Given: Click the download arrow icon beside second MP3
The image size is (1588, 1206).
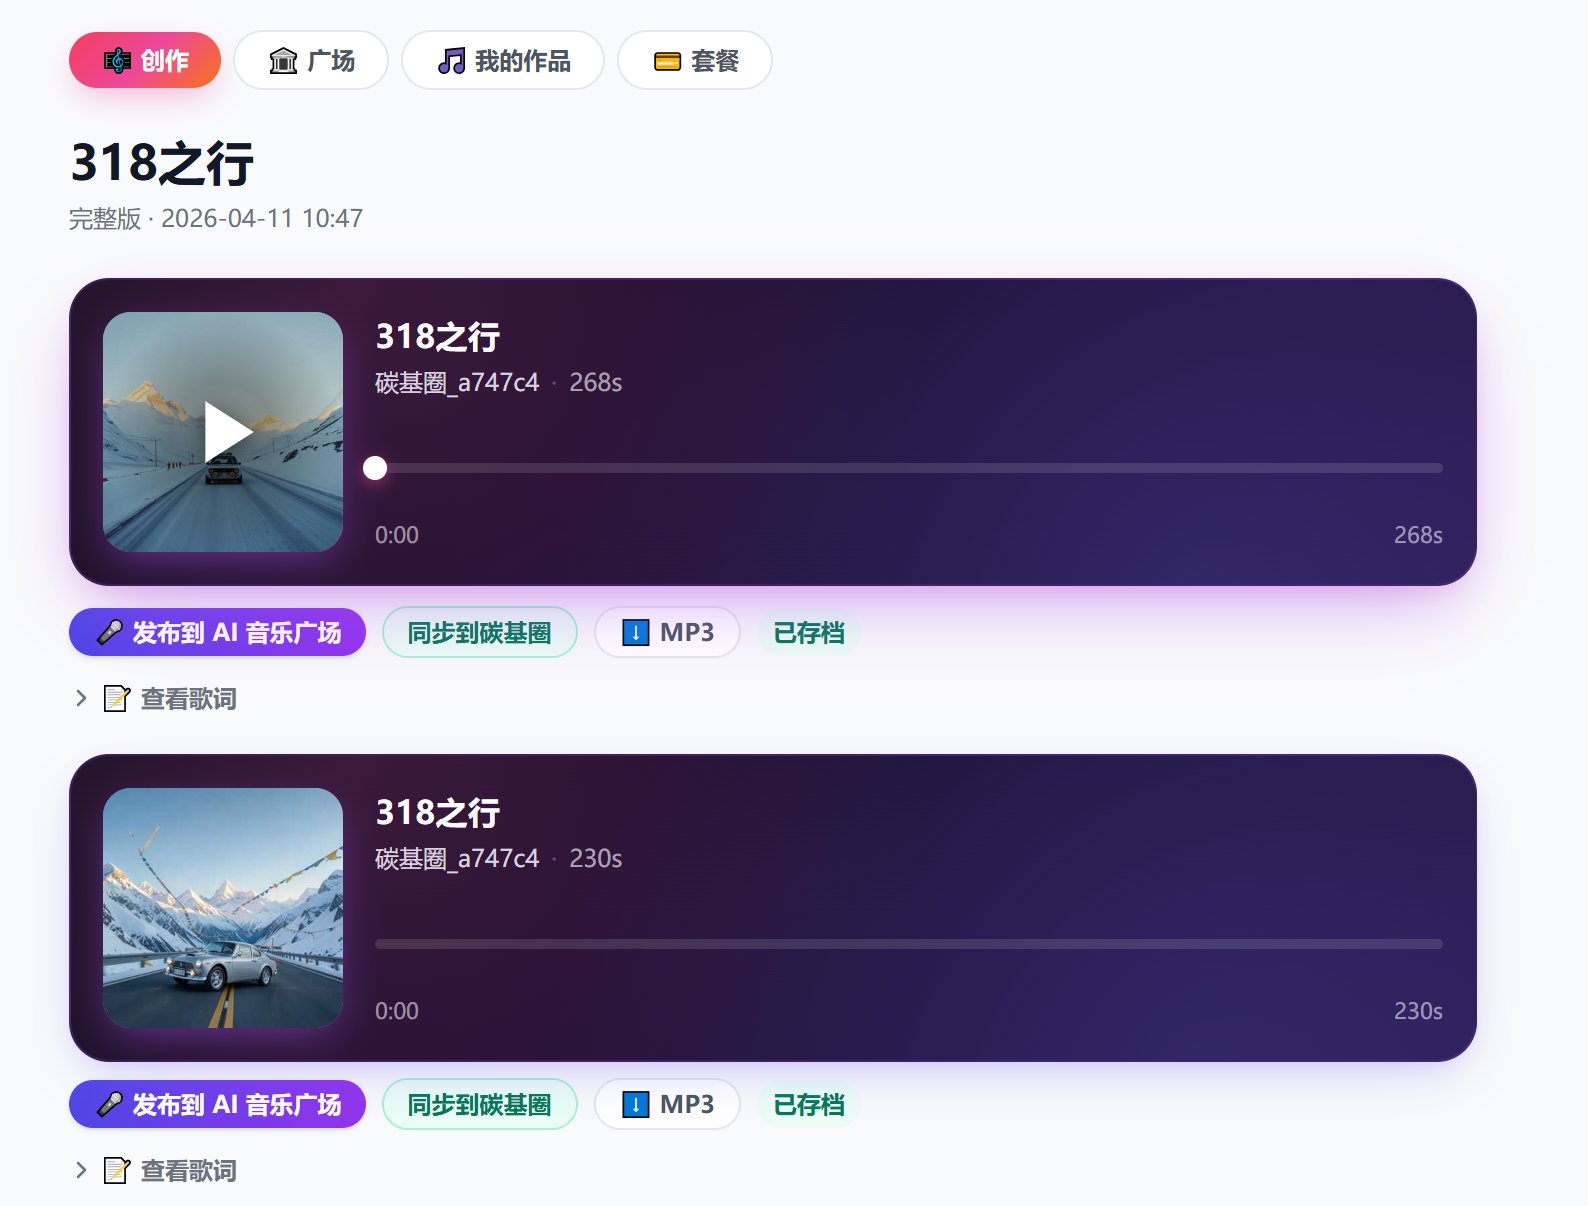Looking at the screenshot, I should pos(635,1105).
